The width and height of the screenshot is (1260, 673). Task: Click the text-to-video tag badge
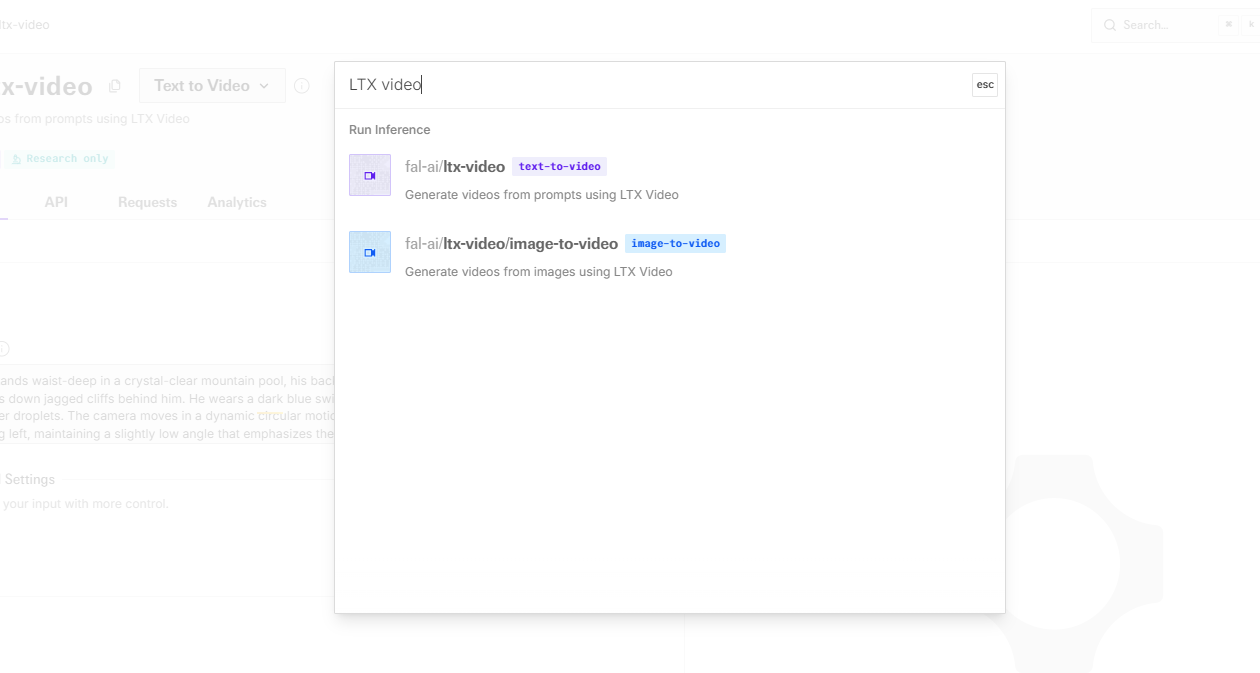tap(559, 166)
